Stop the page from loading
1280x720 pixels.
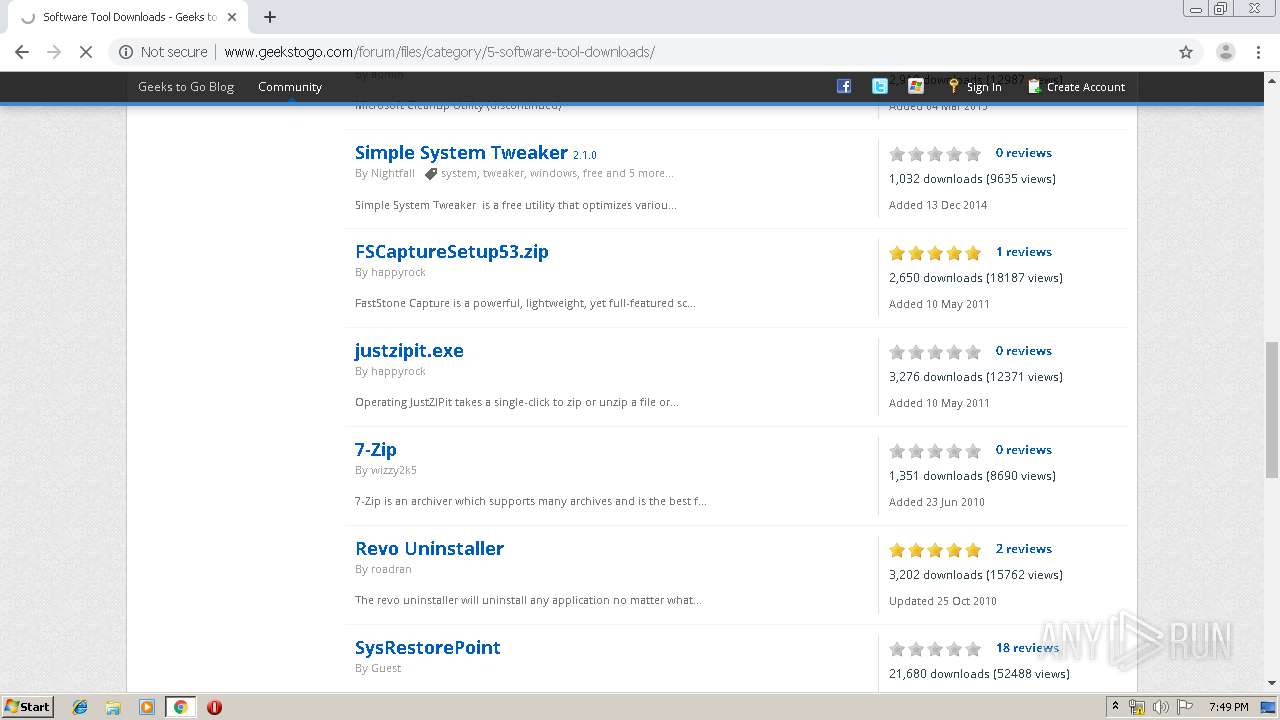tap(86, 52)
